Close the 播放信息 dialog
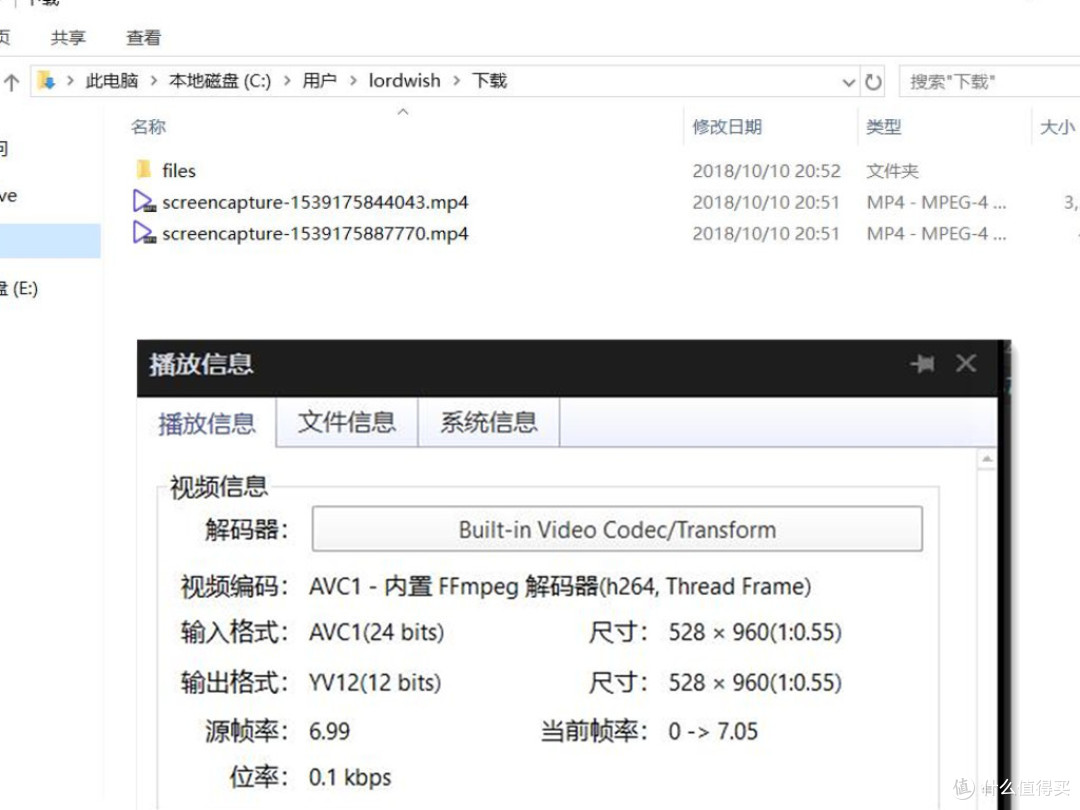The height and width of the screenshot is (810, 1080). click(966, 363)
